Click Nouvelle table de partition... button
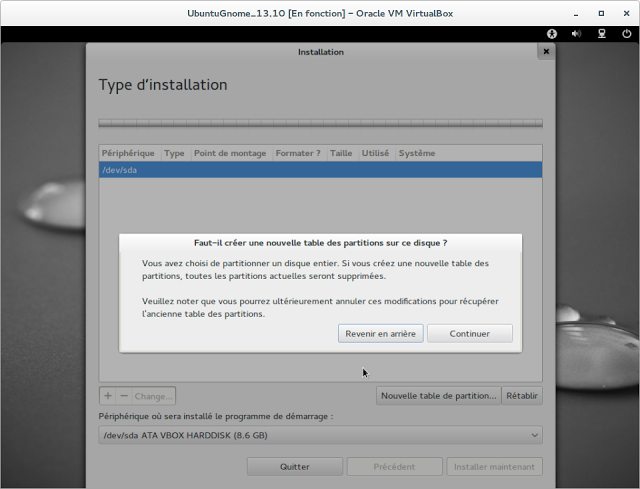 pyautogui.click(x=438, y=396)
